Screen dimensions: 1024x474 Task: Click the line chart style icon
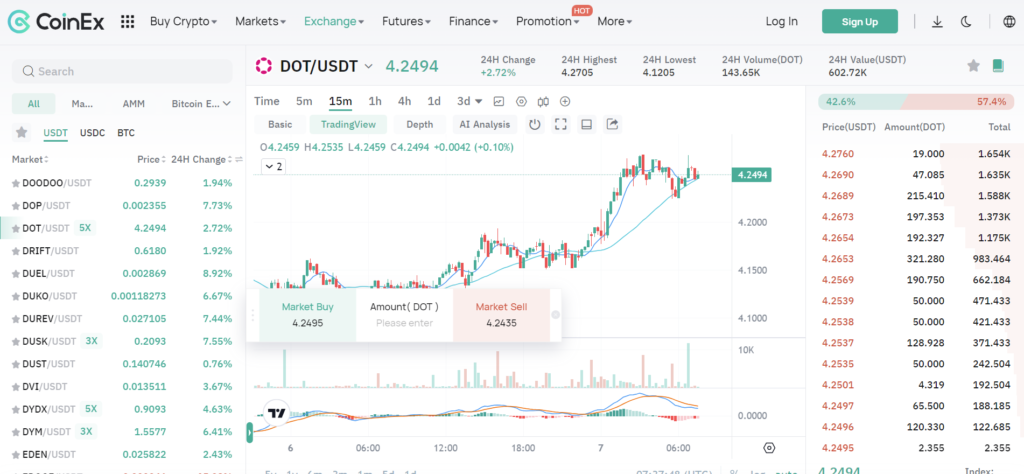coord(499,101)
